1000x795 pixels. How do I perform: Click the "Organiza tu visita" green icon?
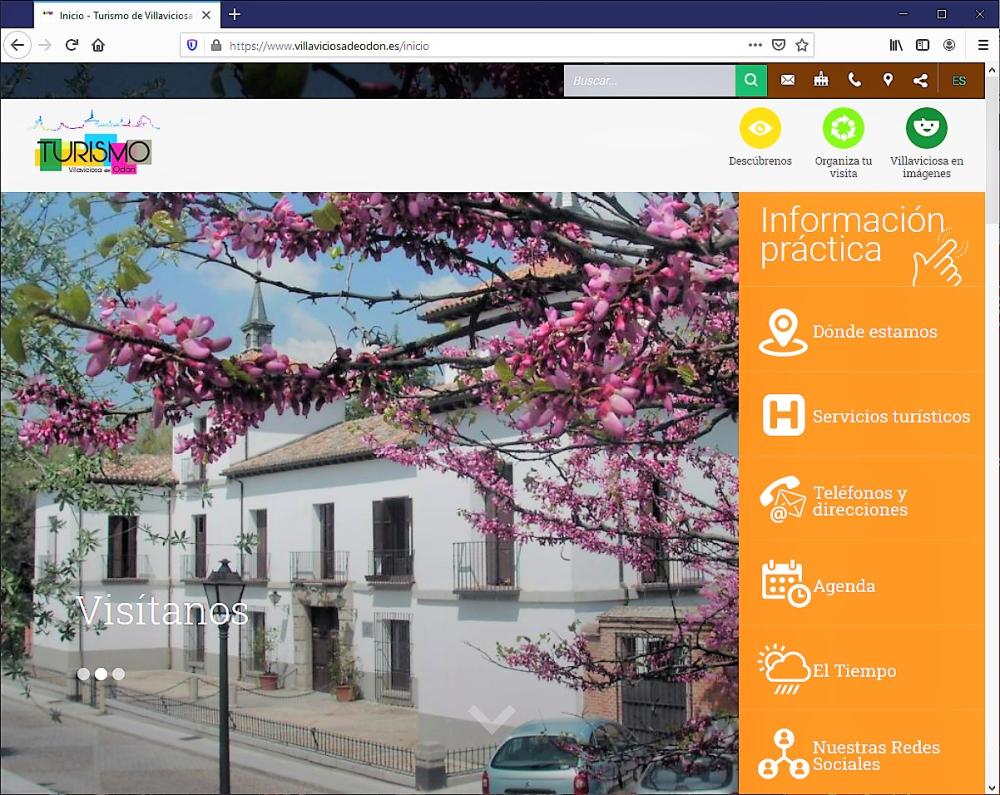(843, 129)
